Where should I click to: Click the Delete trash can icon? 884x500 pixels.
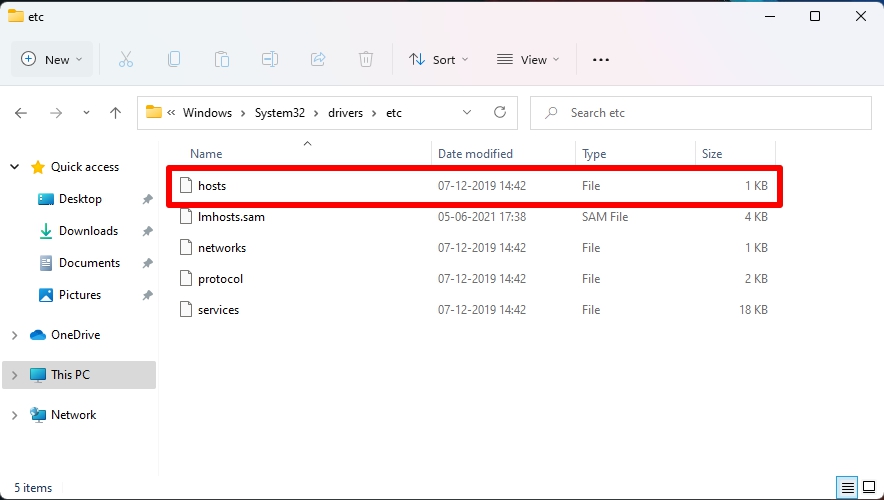coord(366,59)
